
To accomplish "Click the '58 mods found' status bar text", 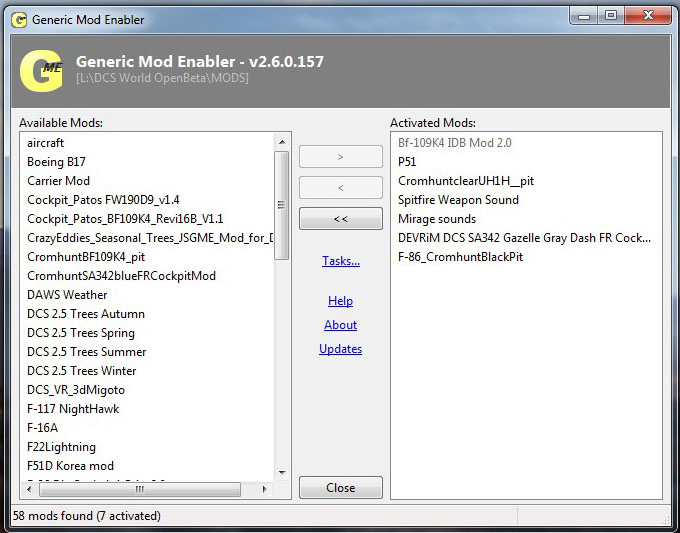I will (87, 516).
